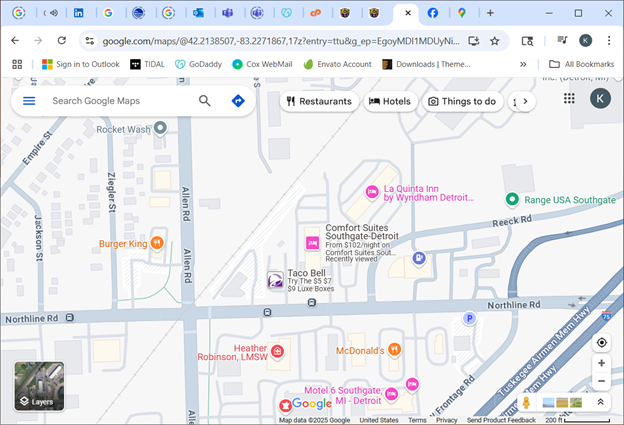Click the Things to do chip
The height and width of the screenshot is (425, 624).
[x=462, y=101]
